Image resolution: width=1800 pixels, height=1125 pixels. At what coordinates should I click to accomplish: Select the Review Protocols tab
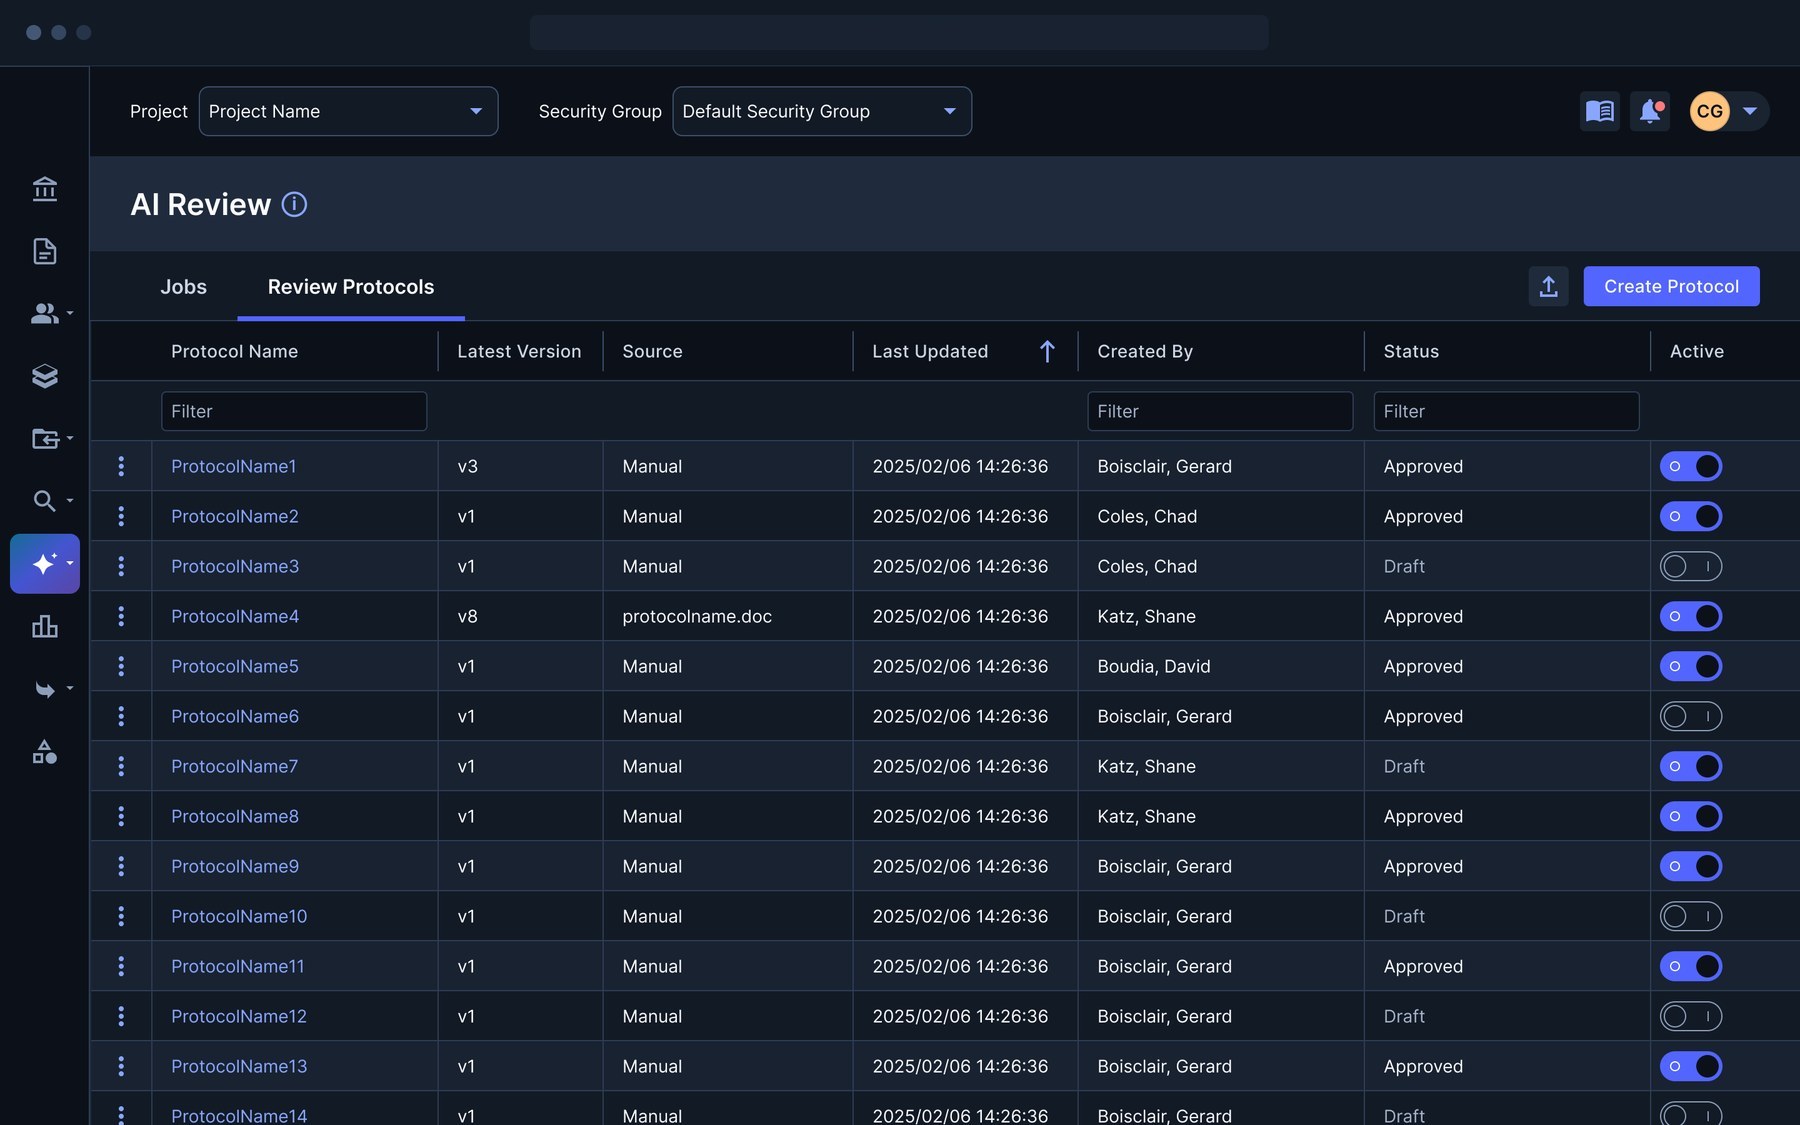351,287
